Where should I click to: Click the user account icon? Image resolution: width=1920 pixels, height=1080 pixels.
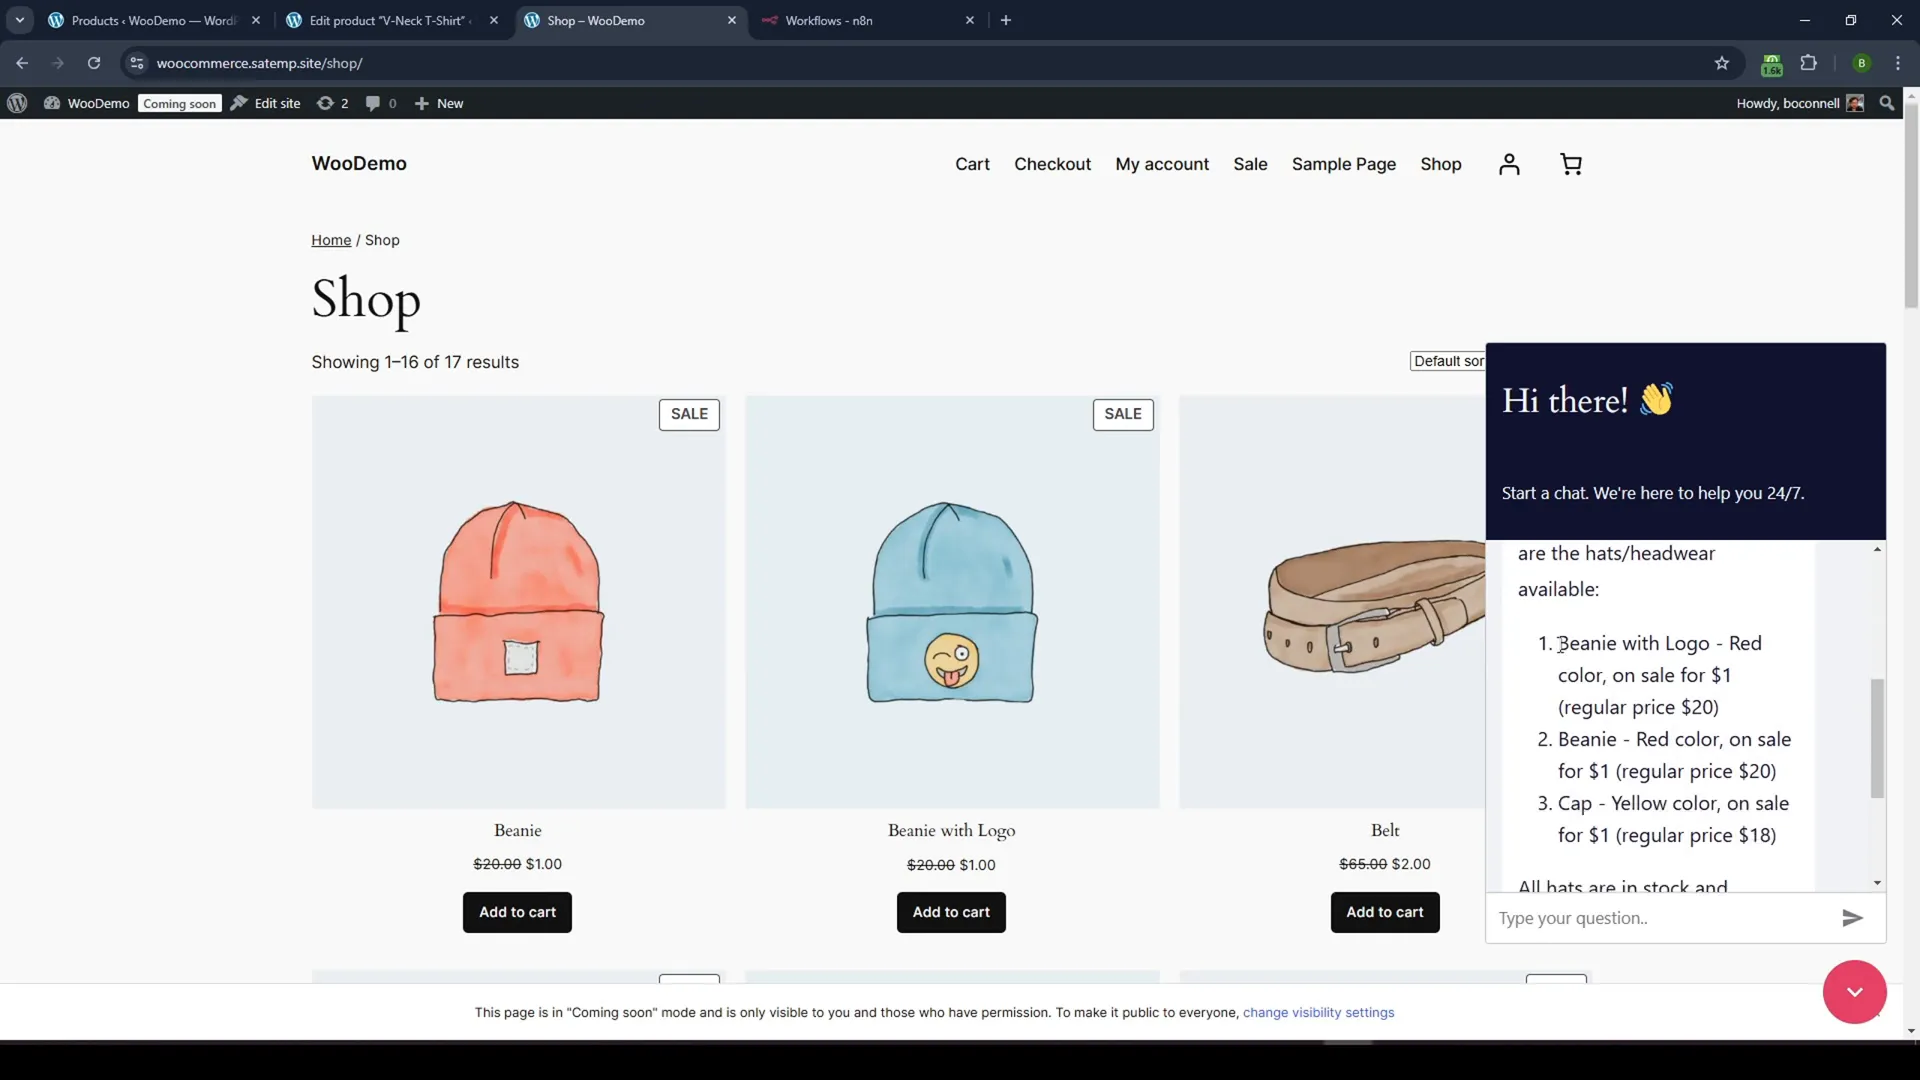[x=1510, y=162]
